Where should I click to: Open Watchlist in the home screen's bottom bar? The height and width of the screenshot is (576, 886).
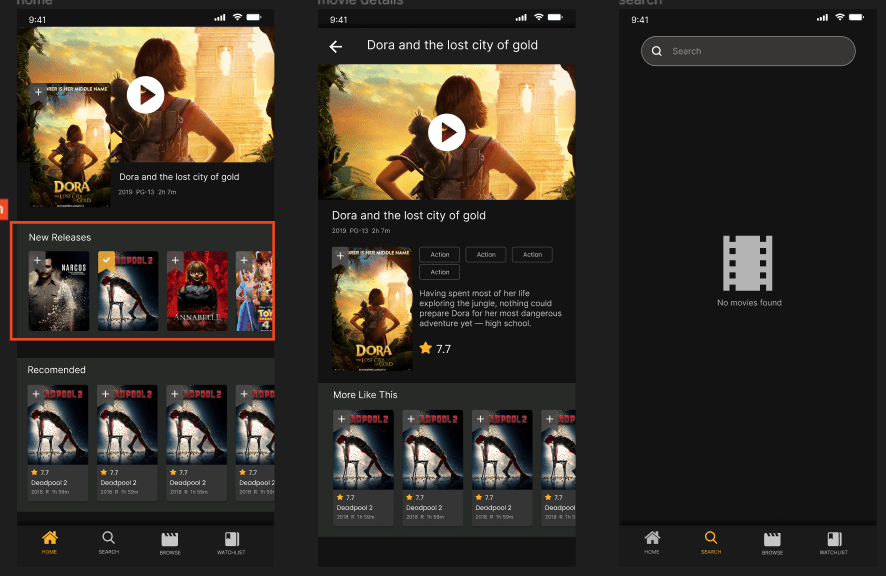coord(231,542)
